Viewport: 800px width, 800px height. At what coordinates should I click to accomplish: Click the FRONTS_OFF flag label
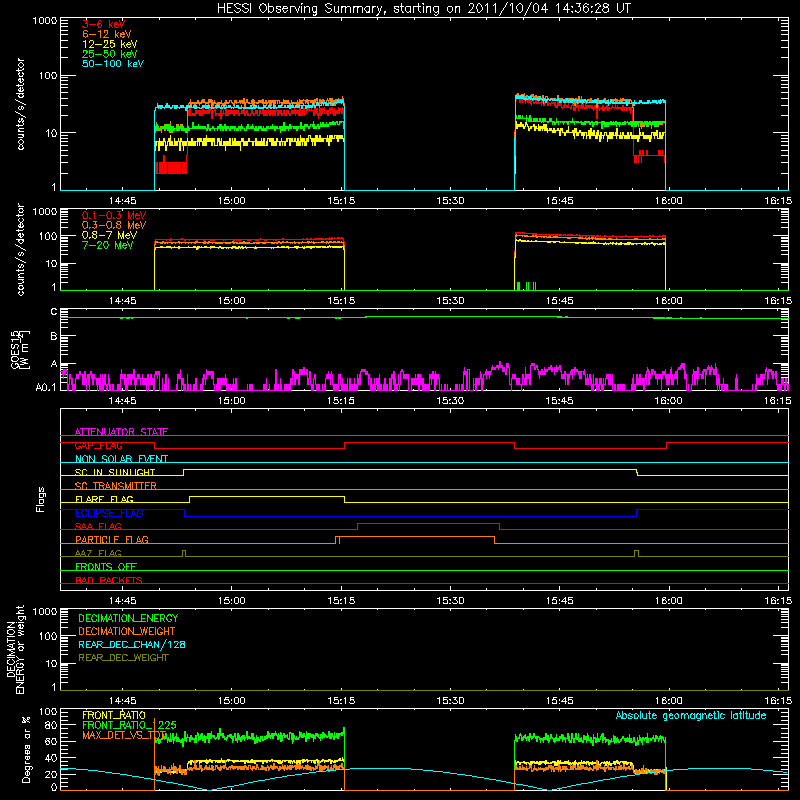tap(106, 566)
